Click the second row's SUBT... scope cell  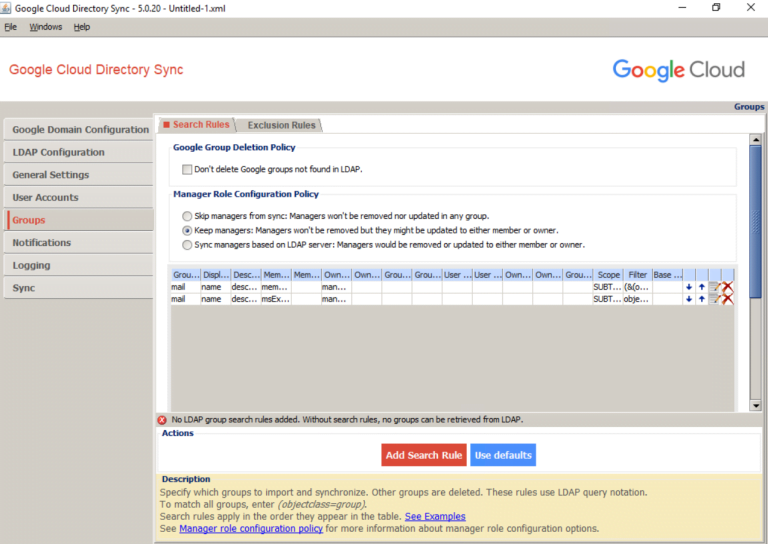(607, 299)
